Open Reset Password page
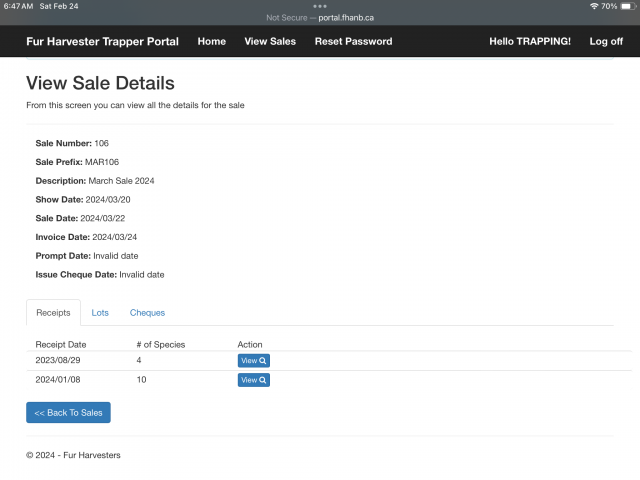Screen dimensions: 640x480 click(353, 41)
